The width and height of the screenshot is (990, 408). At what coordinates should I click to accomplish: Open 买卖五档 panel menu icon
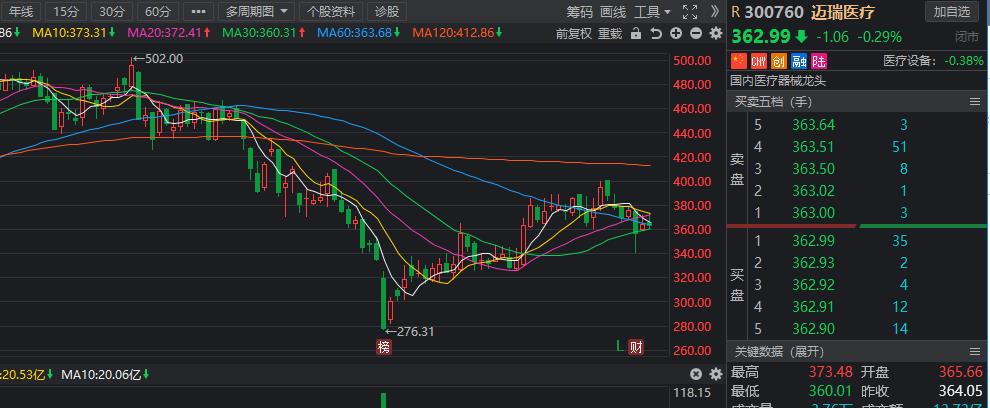click(x=975, y=102)
